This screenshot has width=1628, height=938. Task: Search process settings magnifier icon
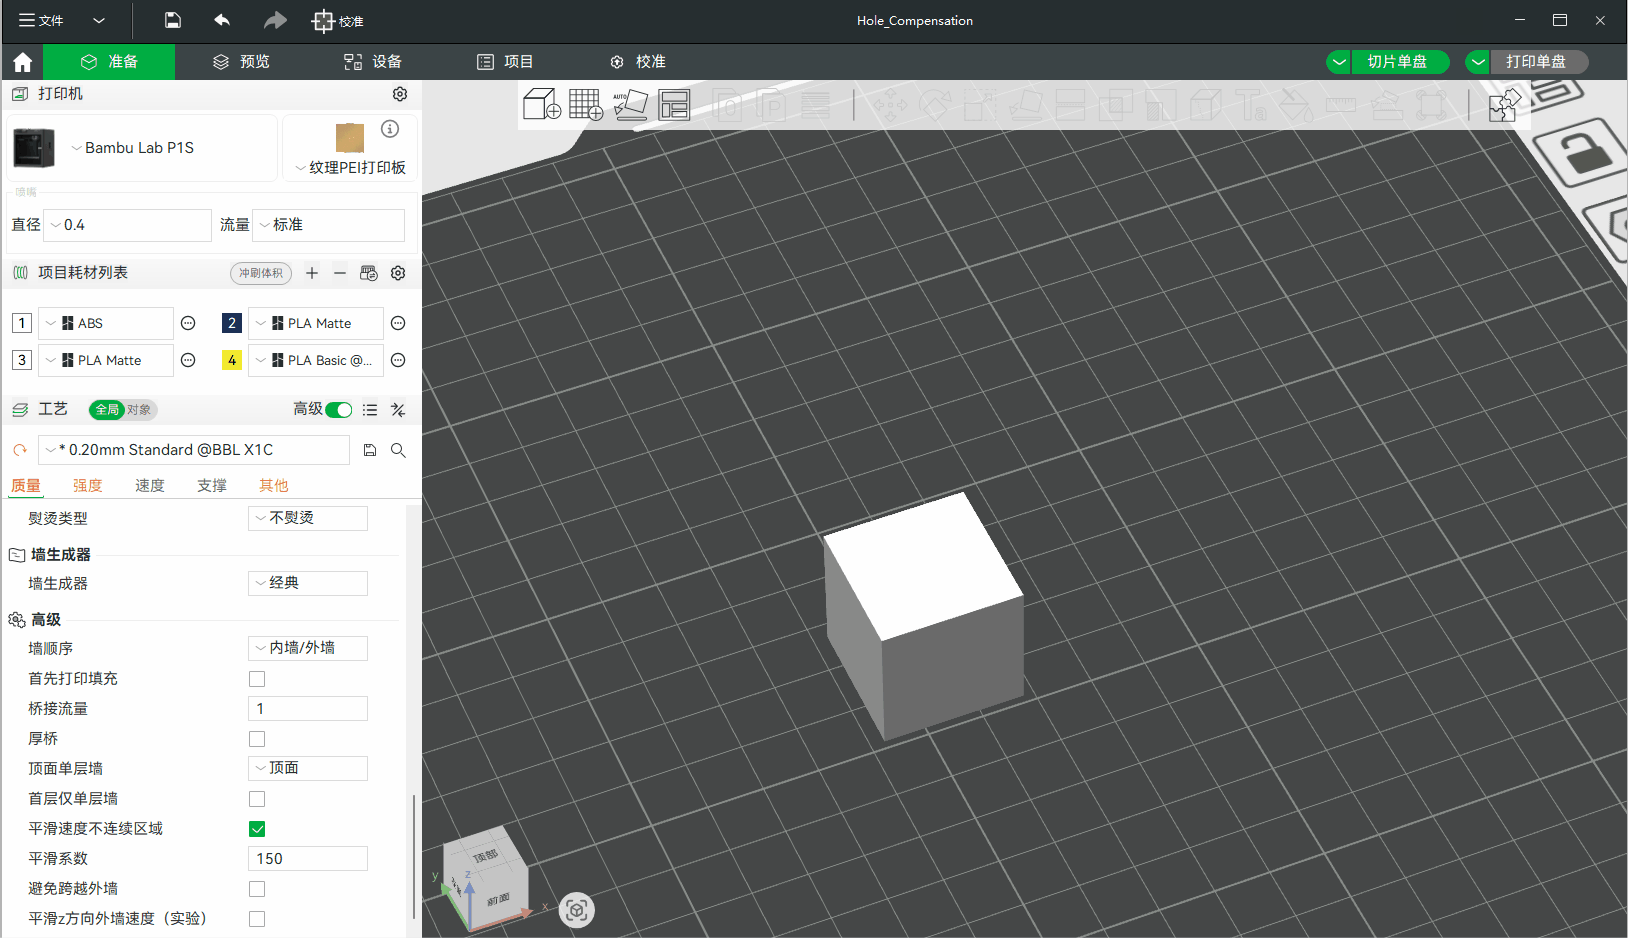(x=398, y=450)
